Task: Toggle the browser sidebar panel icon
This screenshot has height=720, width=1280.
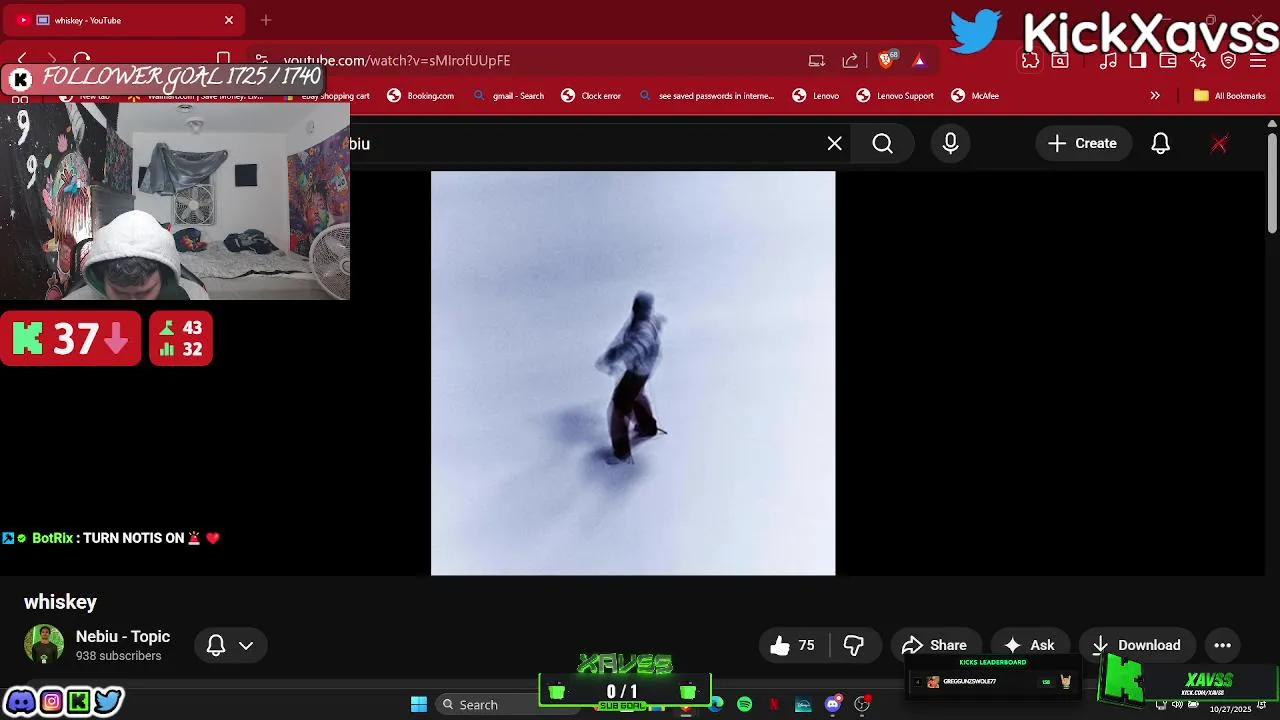Action: (1138, 60)
